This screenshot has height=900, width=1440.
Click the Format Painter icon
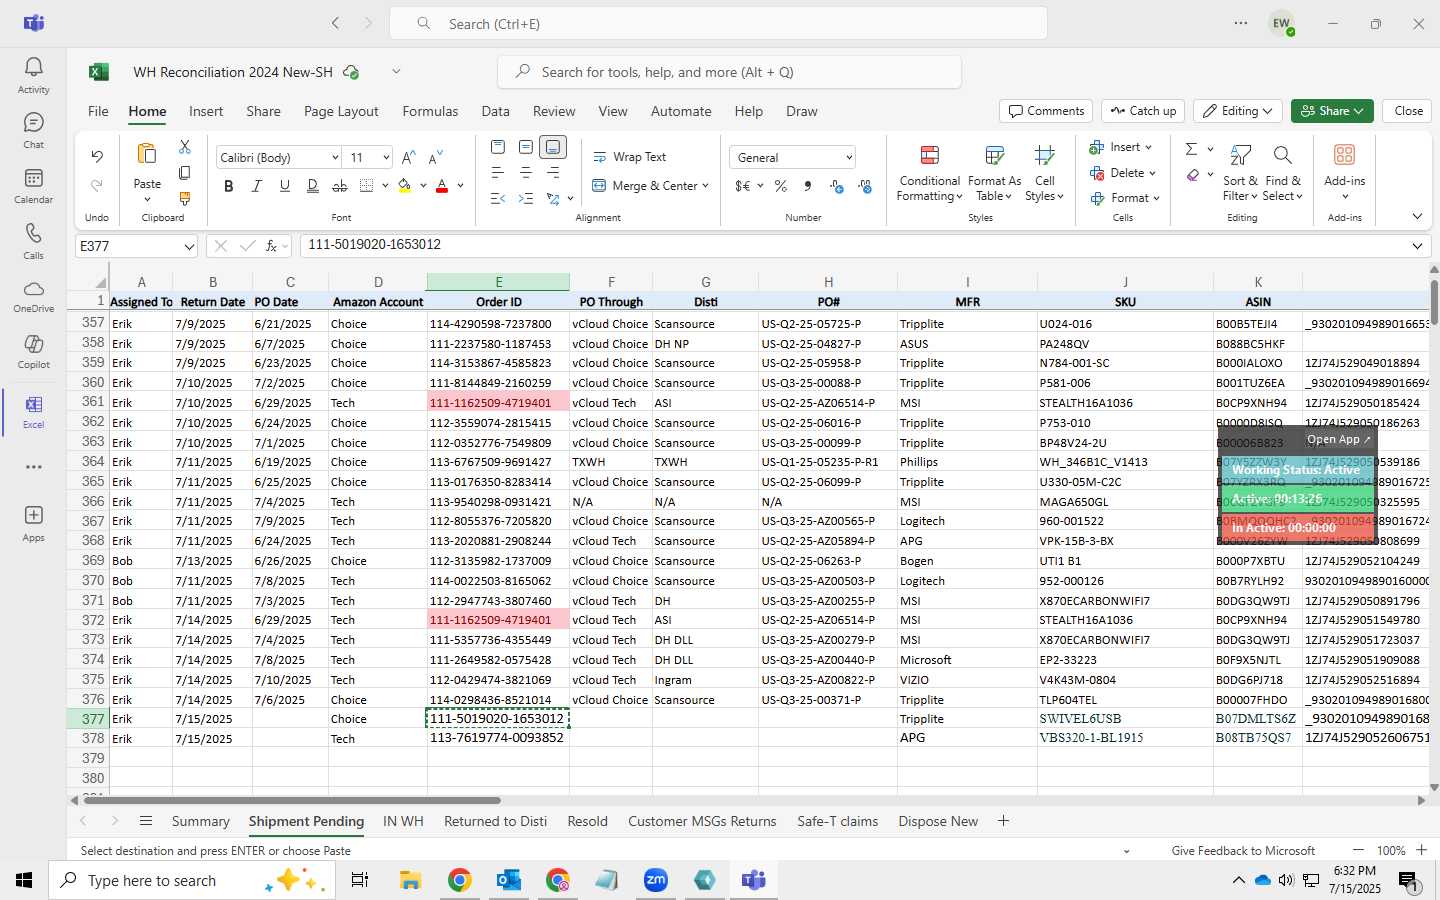pyautogui.click(x=184, y=199)
